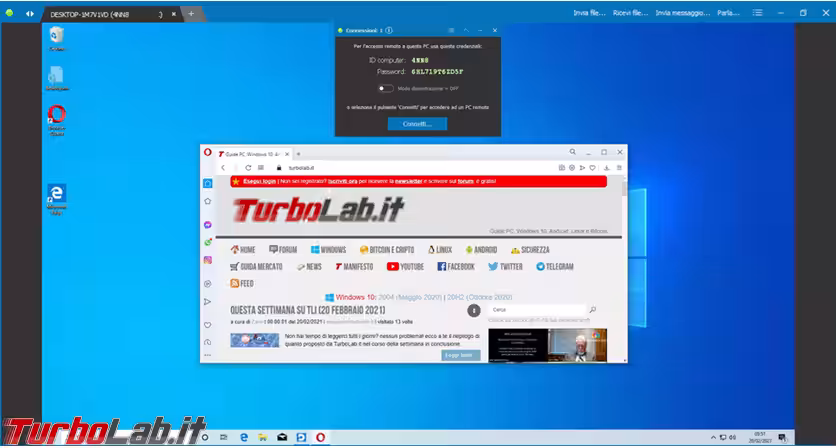Go back in Opera browser
Screen dimensions: 838x448
(x=223, y=167)
